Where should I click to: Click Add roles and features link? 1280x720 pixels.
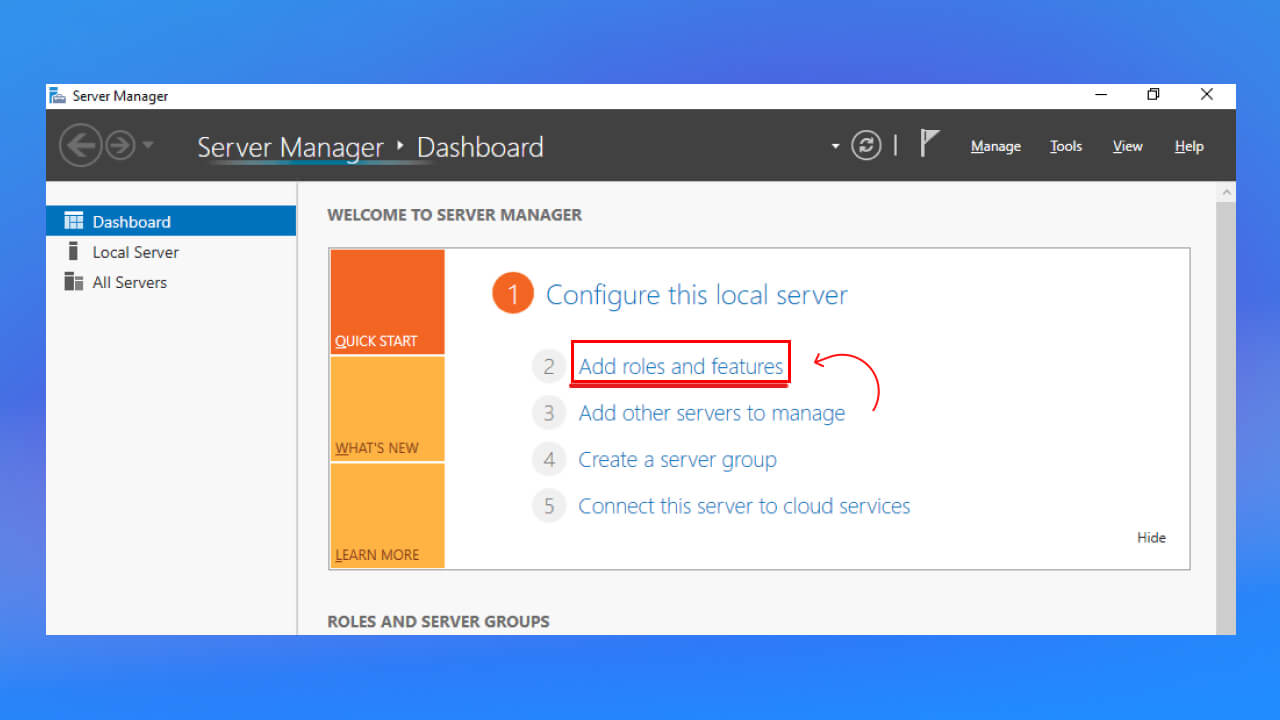pos(681,366)
